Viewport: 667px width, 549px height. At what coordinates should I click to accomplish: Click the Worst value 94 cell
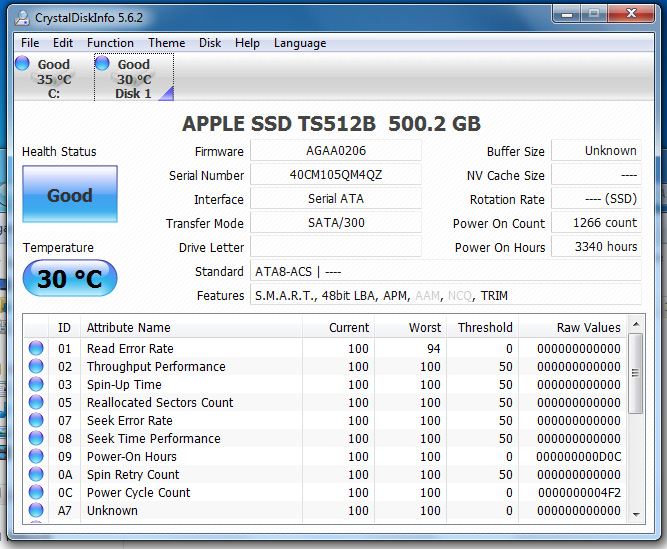[433, 348]
